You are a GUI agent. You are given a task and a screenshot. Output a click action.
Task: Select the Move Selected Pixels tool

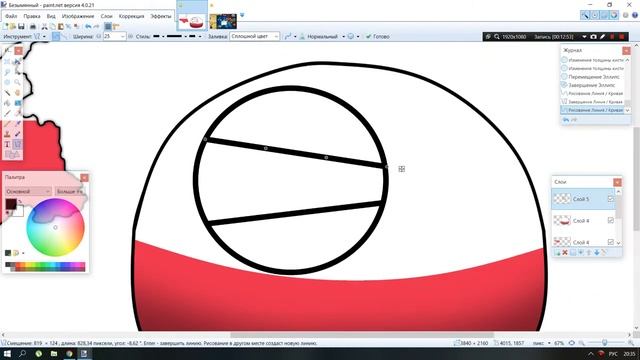coord(18,62)
